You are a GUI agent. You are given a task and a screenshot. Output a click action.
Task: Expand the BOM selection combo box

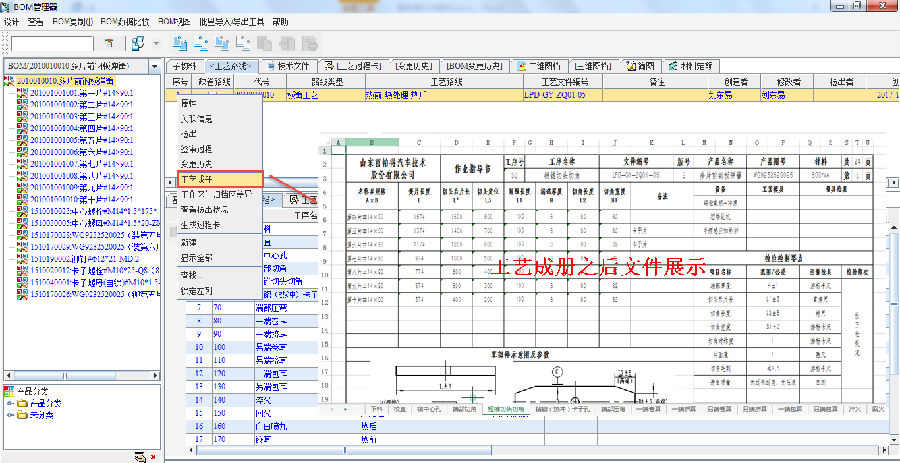pos(156,66)
